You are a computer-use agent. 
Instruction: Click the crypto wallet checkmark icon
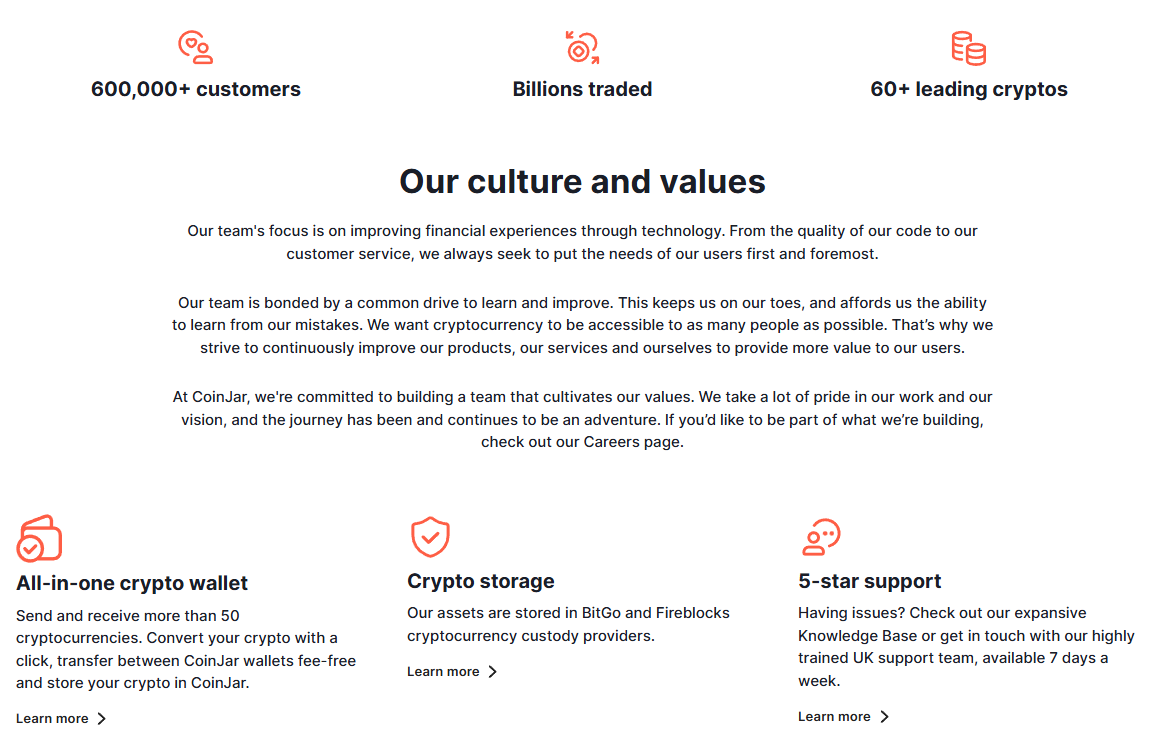pos(39,538)
